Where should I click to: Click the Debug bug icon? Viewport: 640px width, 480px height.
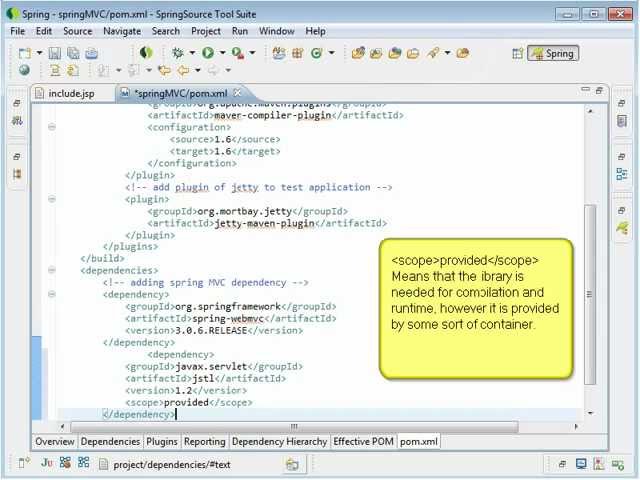(x=178, y=53)
